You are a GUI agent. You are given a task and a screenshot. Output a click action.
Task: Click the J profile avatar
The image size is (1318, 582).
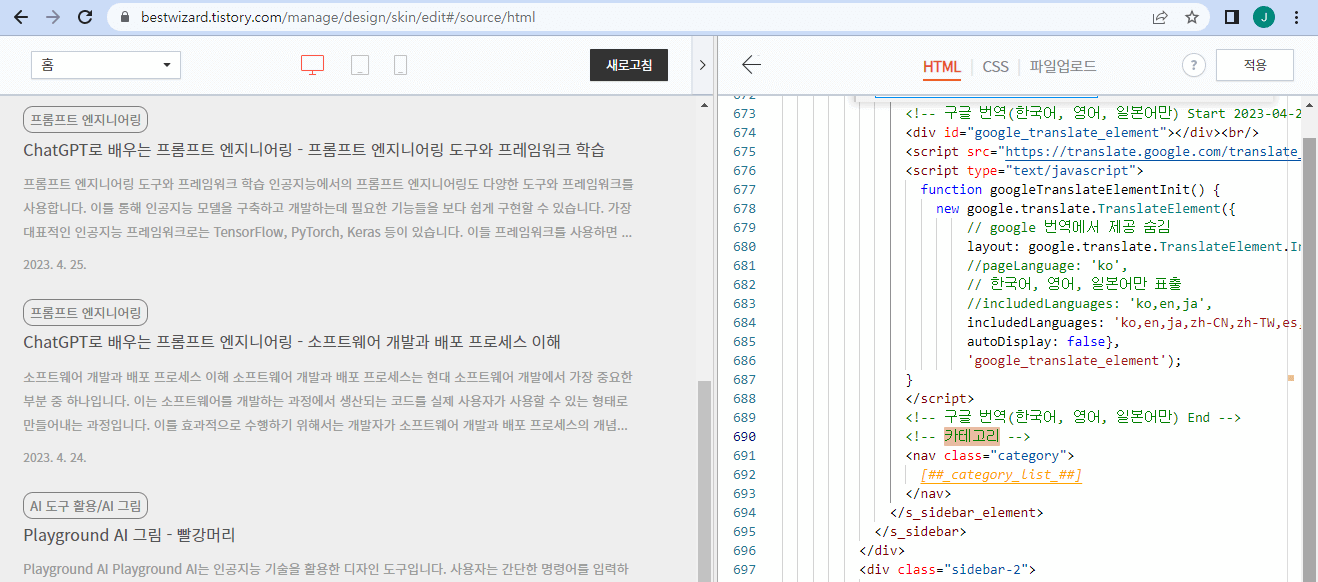[1263, 16]
